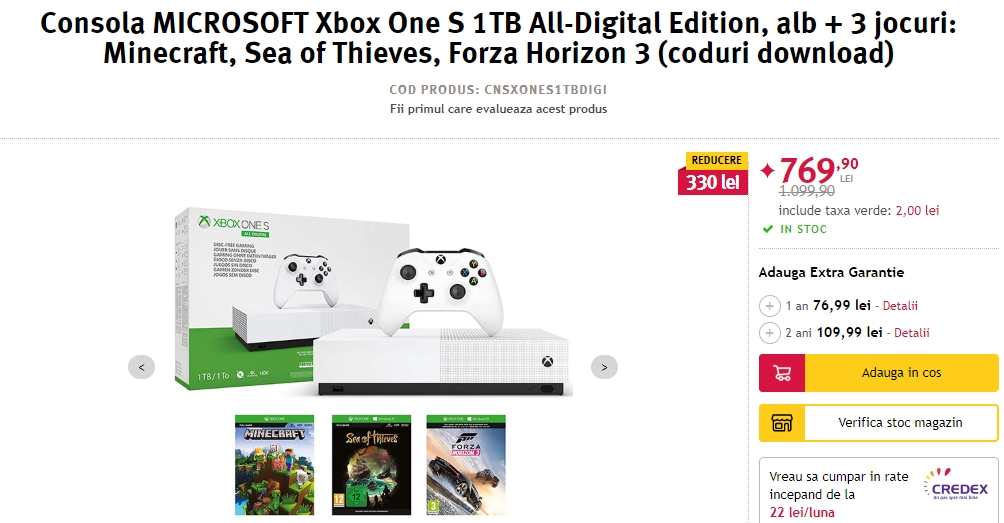
Task: Select the Minecraft game thumbnail
Action: pyautogui.click(x=274, y=468)
